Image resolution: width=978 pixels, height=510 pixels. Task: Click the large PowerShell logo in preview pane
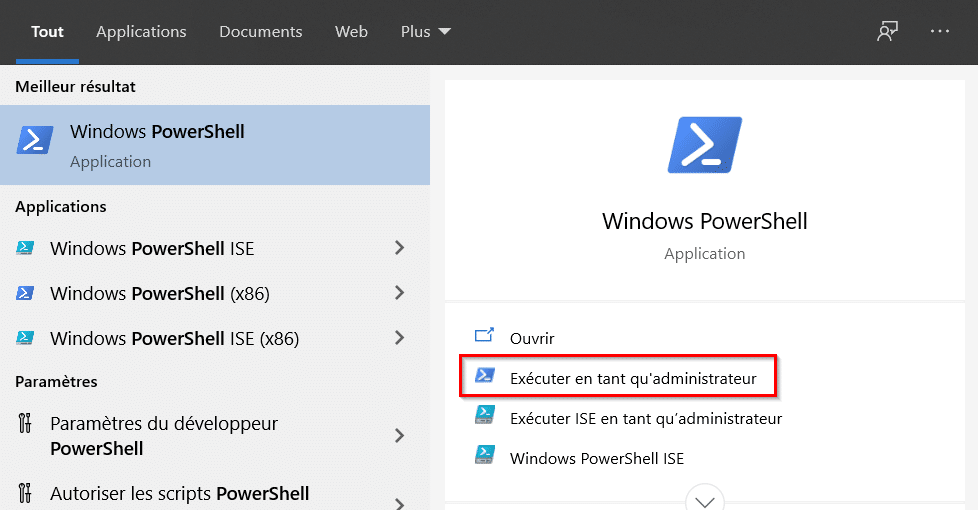pyautogui.click(x=705, y=145)
